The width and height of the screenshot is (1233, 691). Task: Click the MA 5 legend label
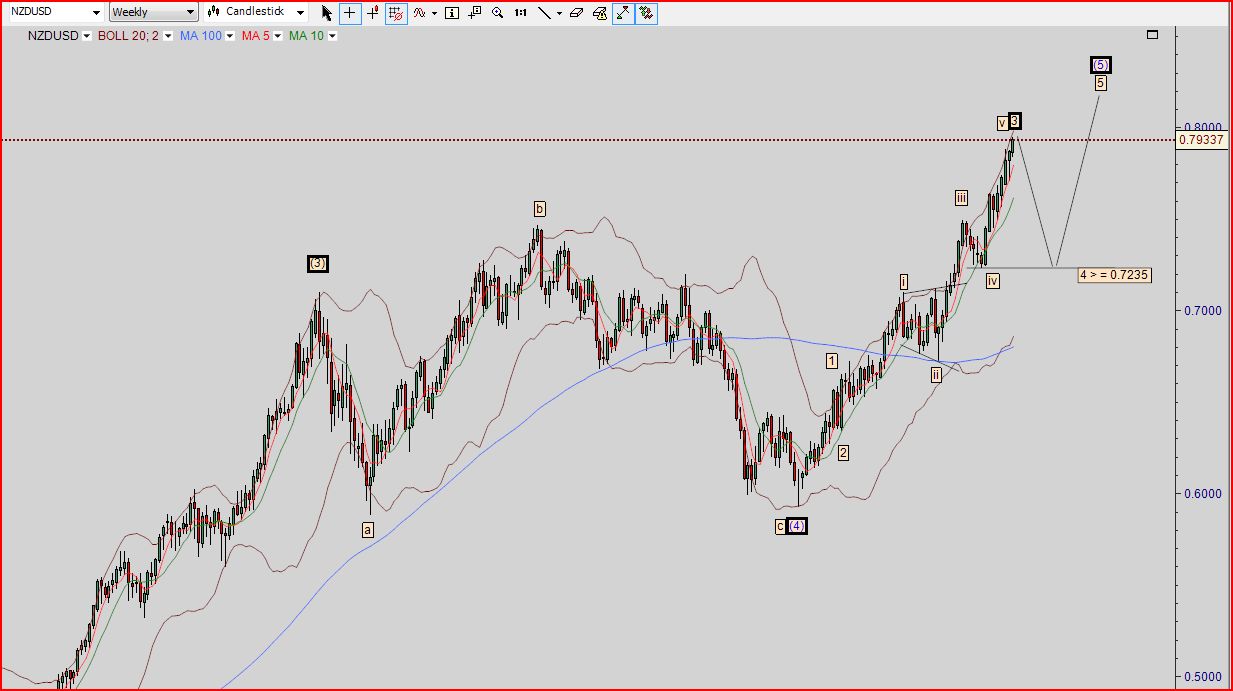pyautogui.click(x=255, y=36)
